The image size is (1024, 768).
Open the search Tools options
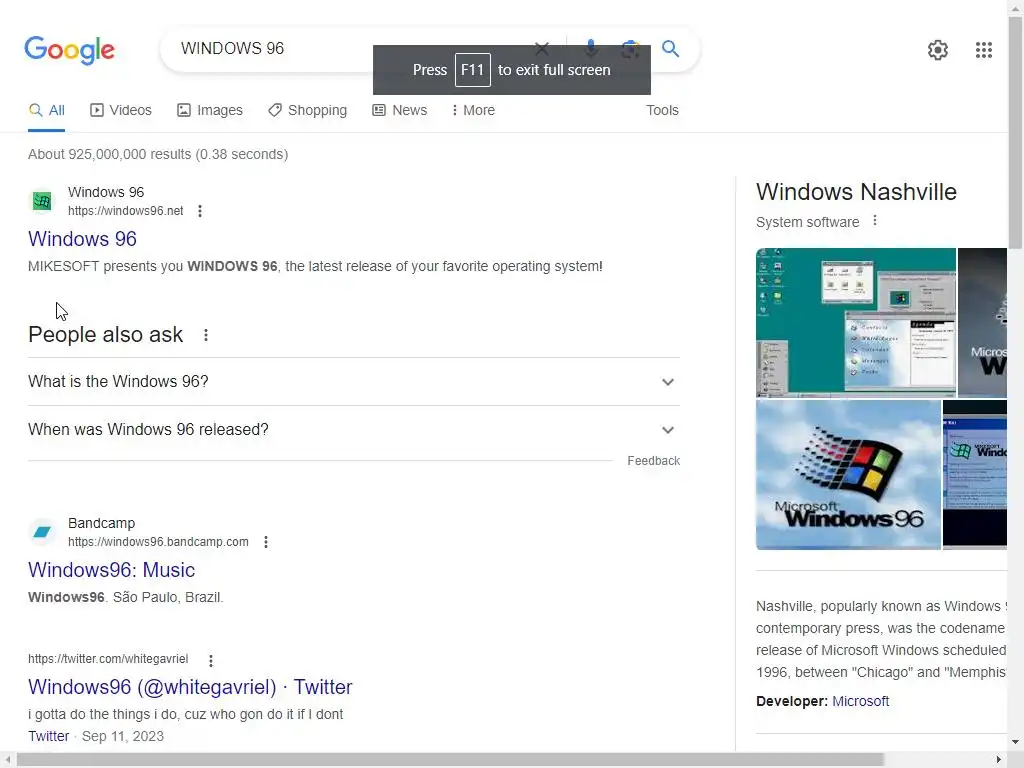(x=662, y=110)
